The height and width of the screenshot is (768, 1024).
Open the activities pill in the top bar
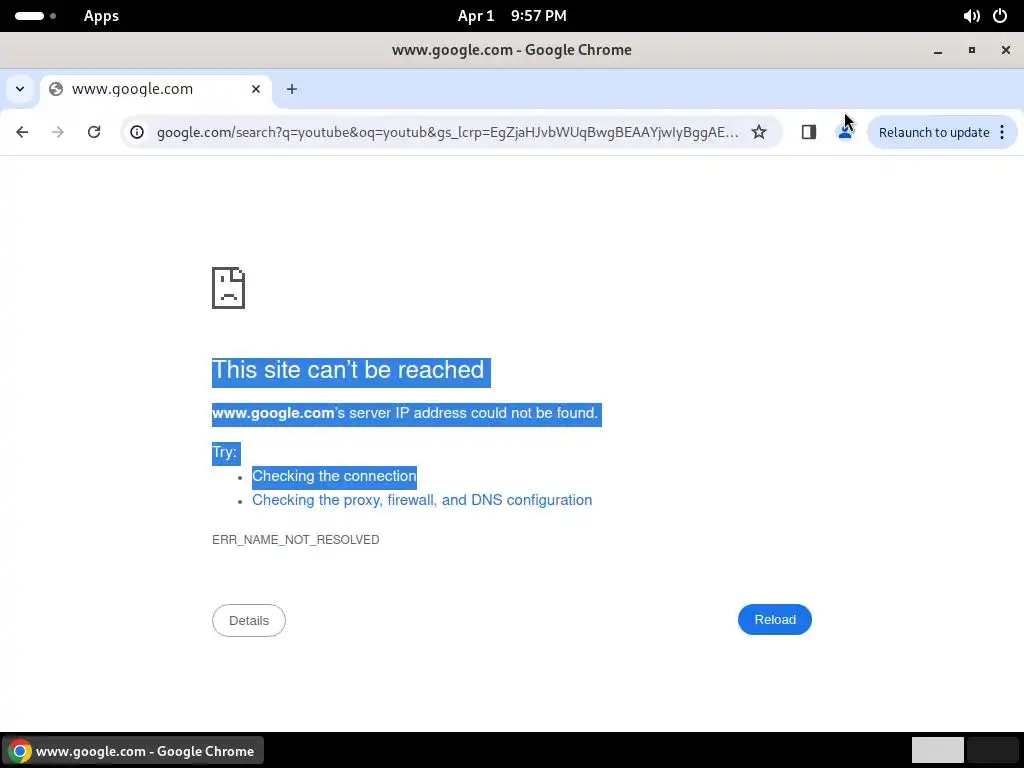(x=35, y=16)
